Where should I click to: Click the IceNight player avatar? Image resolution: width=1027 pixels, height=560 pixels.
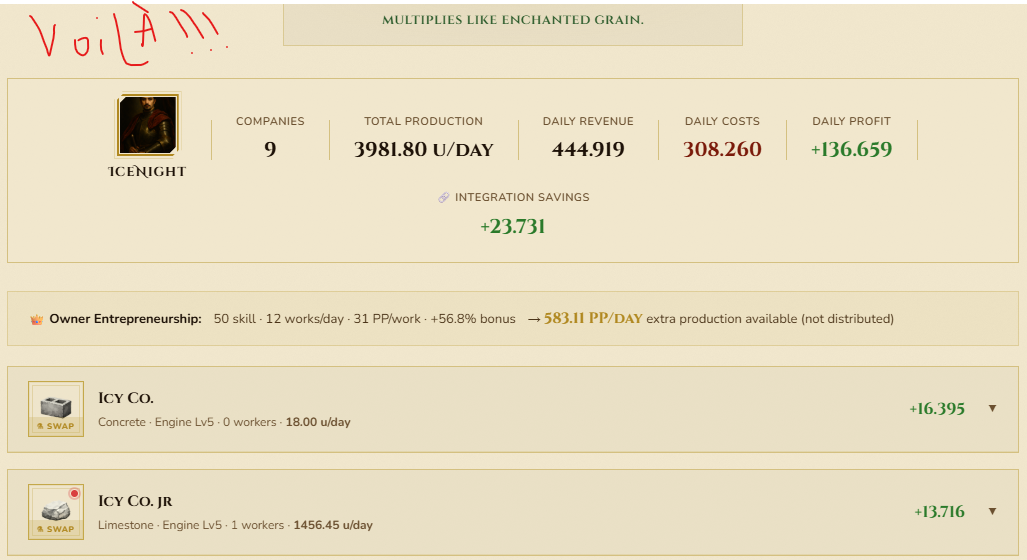pyautogui.click(x=147, y=125)
